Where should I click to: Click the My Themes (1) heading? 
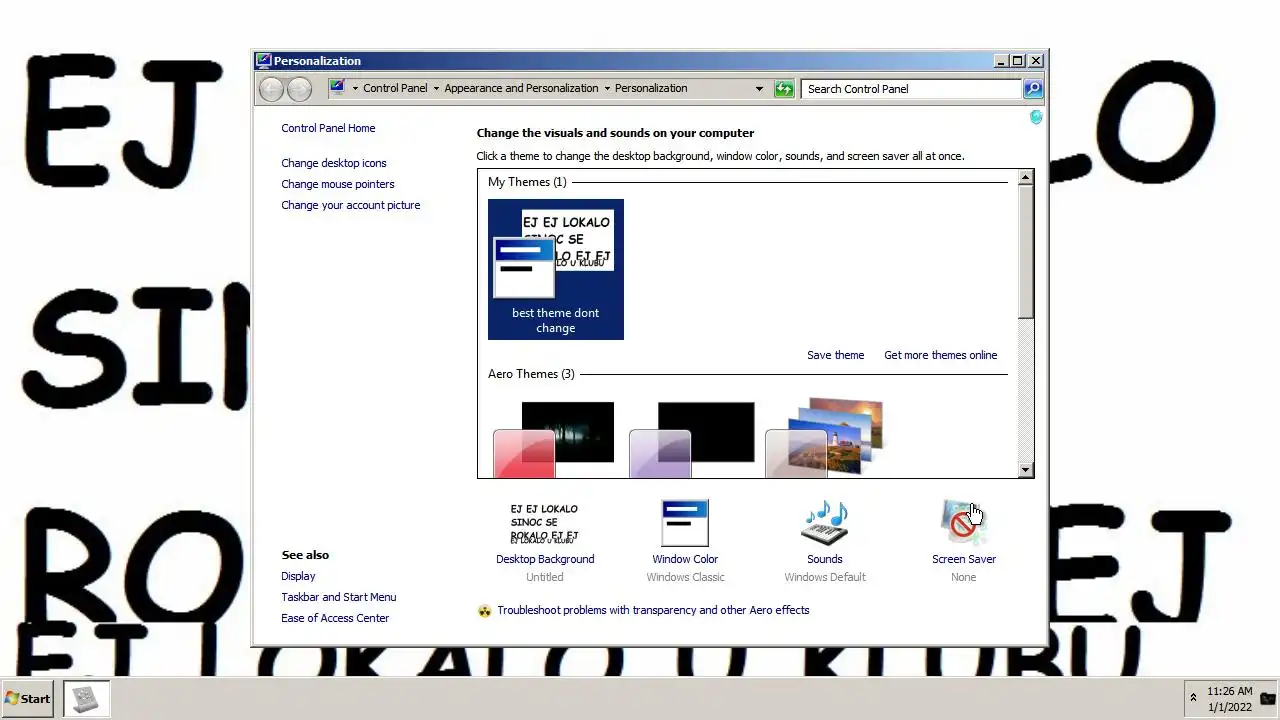(527, 182)
